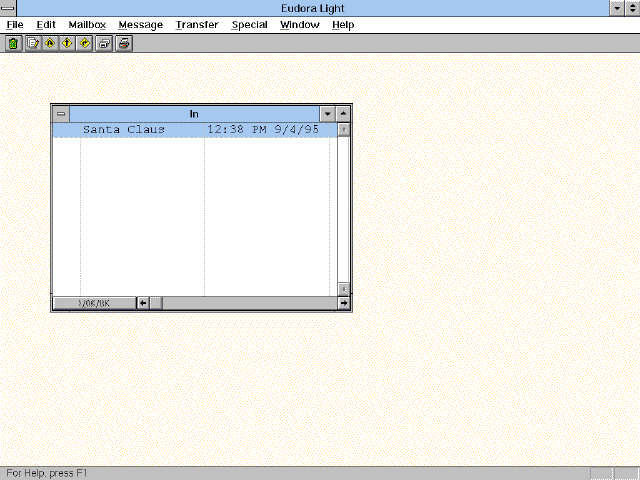Click the horizontal scrollbar thumb
Screen dimensions: 640x480
[x=156, y=303]
